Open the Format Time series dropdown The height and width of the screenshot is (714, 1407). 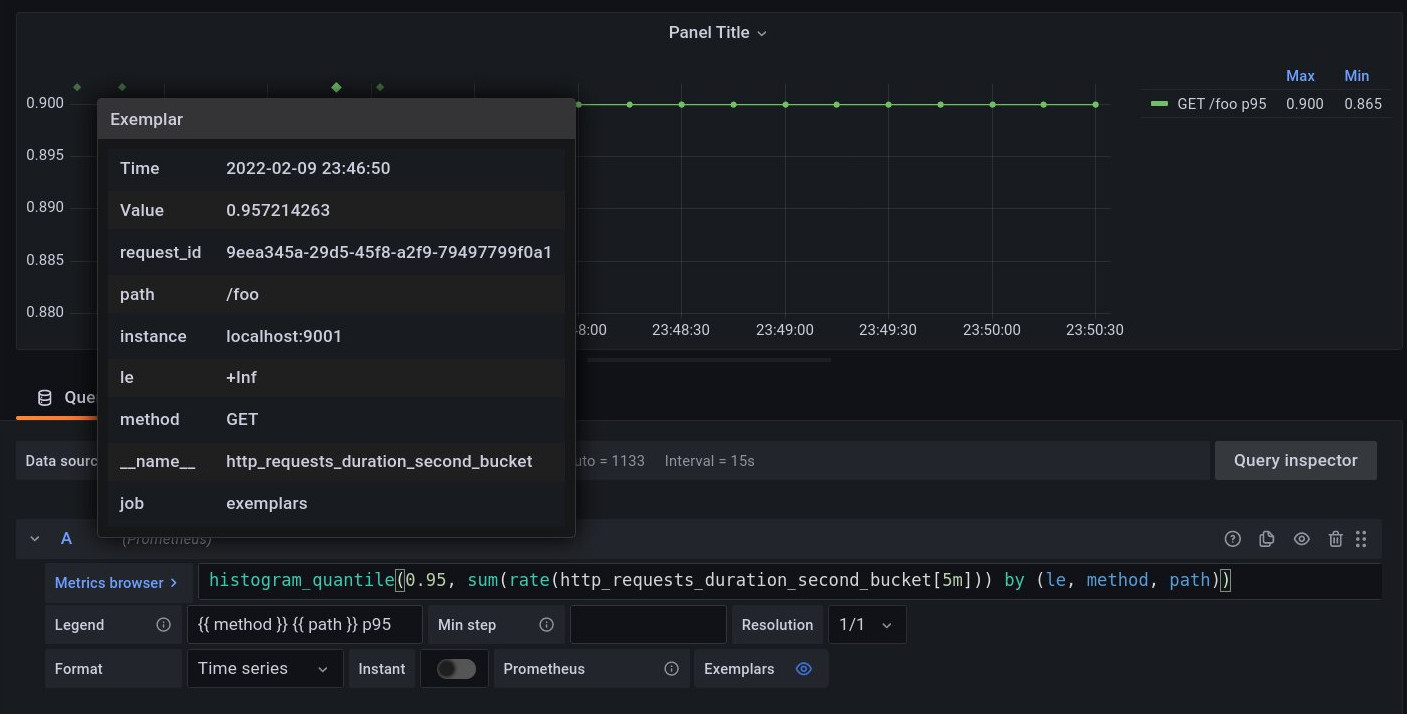click(264, 669)
